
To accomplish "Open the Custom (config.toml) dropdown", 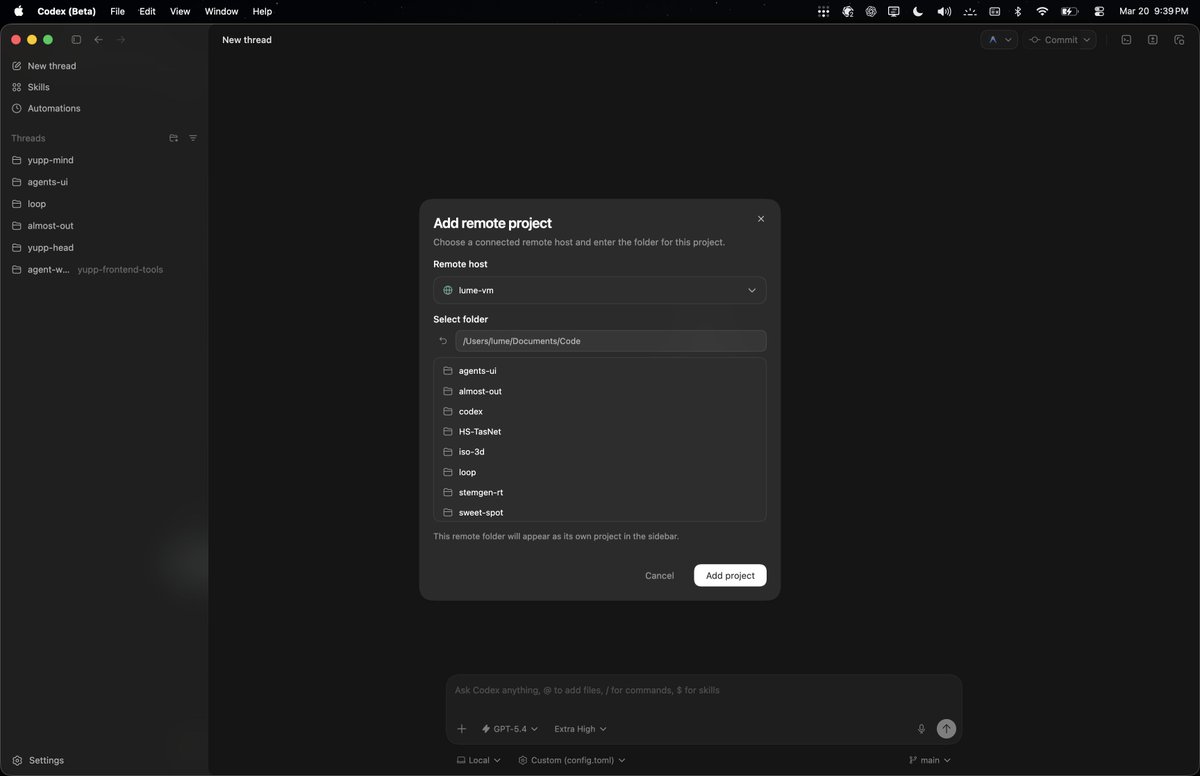I will coord(572,760).
